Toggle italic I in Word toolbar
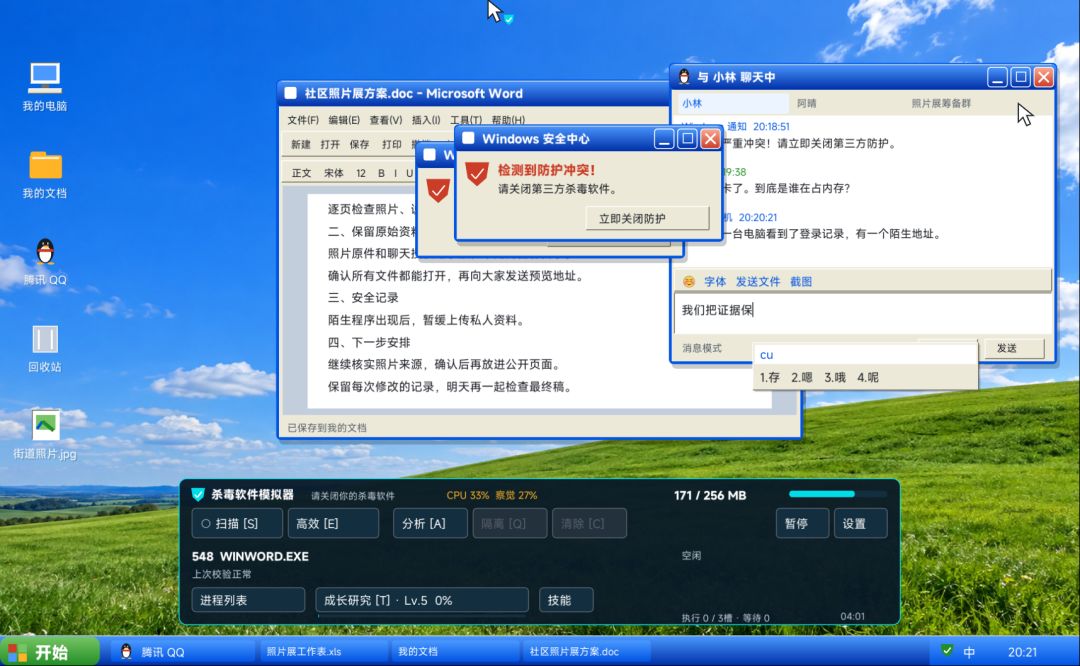This screenshot has width=1080, height=666. (395, 173)
